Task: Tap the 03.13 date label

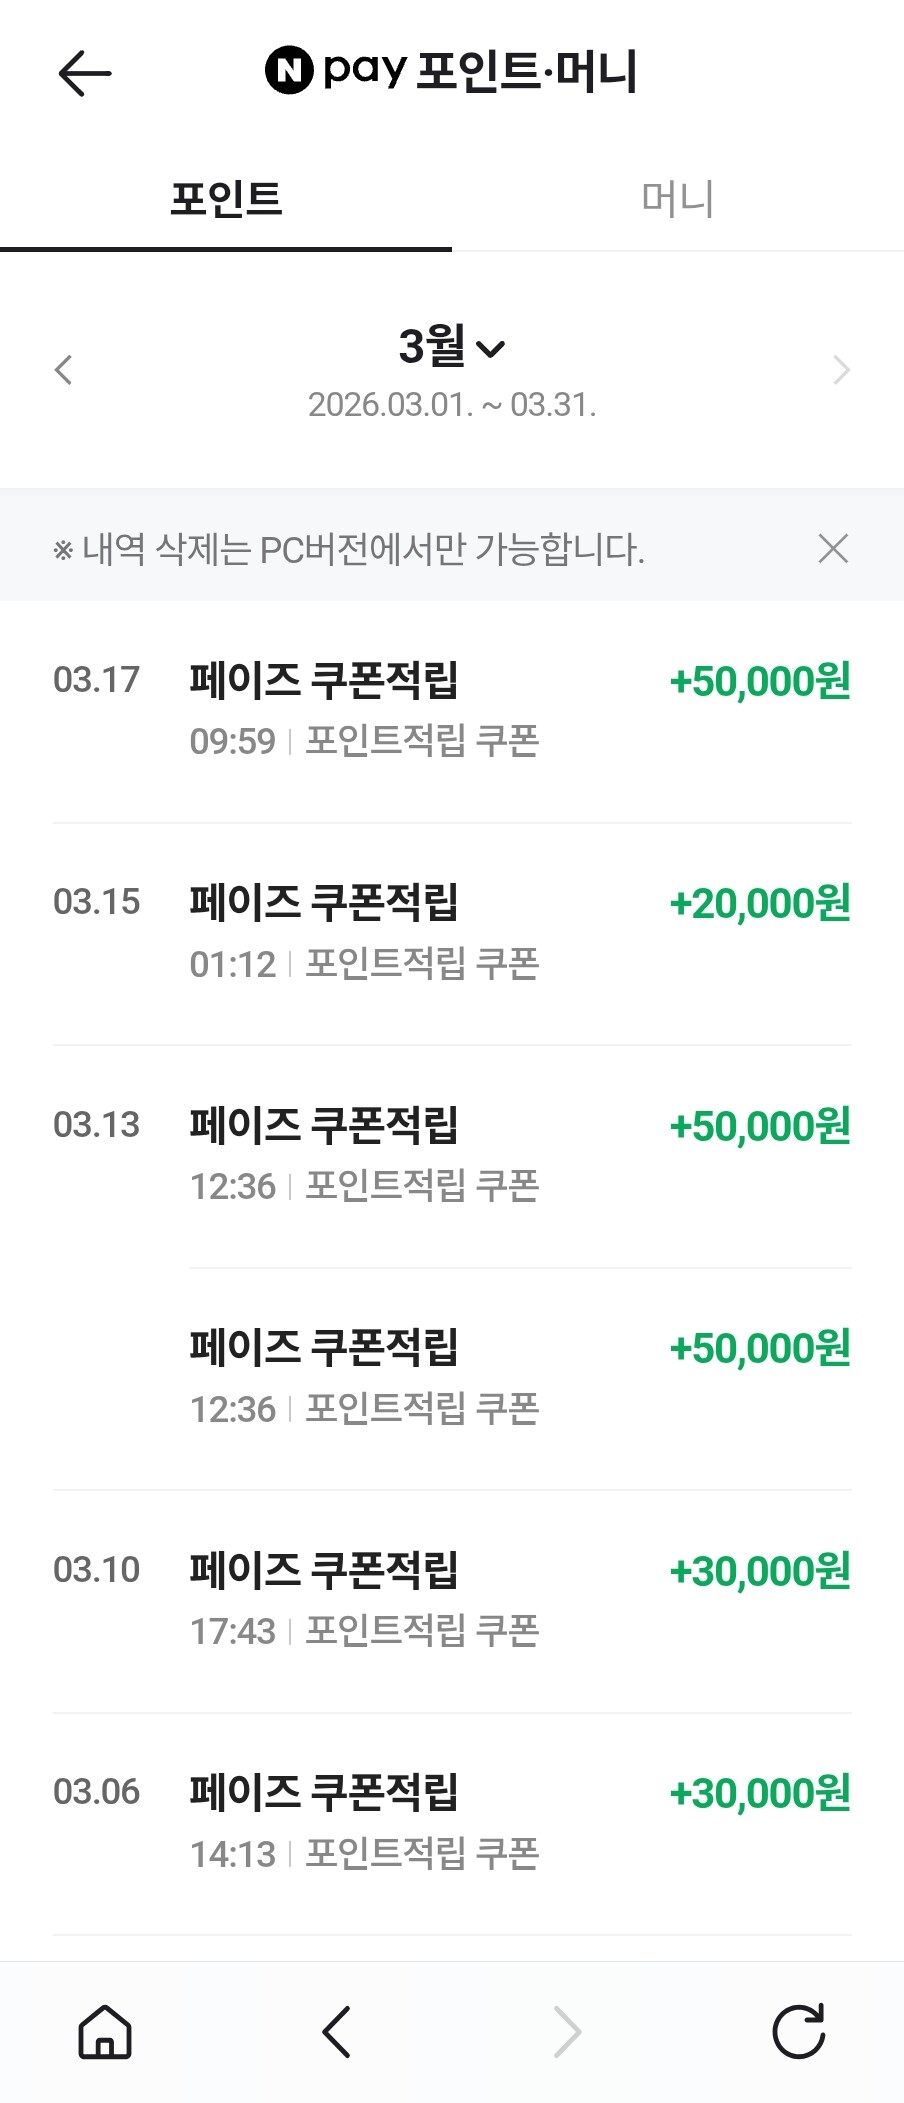Action: (x=96, y=1125)
